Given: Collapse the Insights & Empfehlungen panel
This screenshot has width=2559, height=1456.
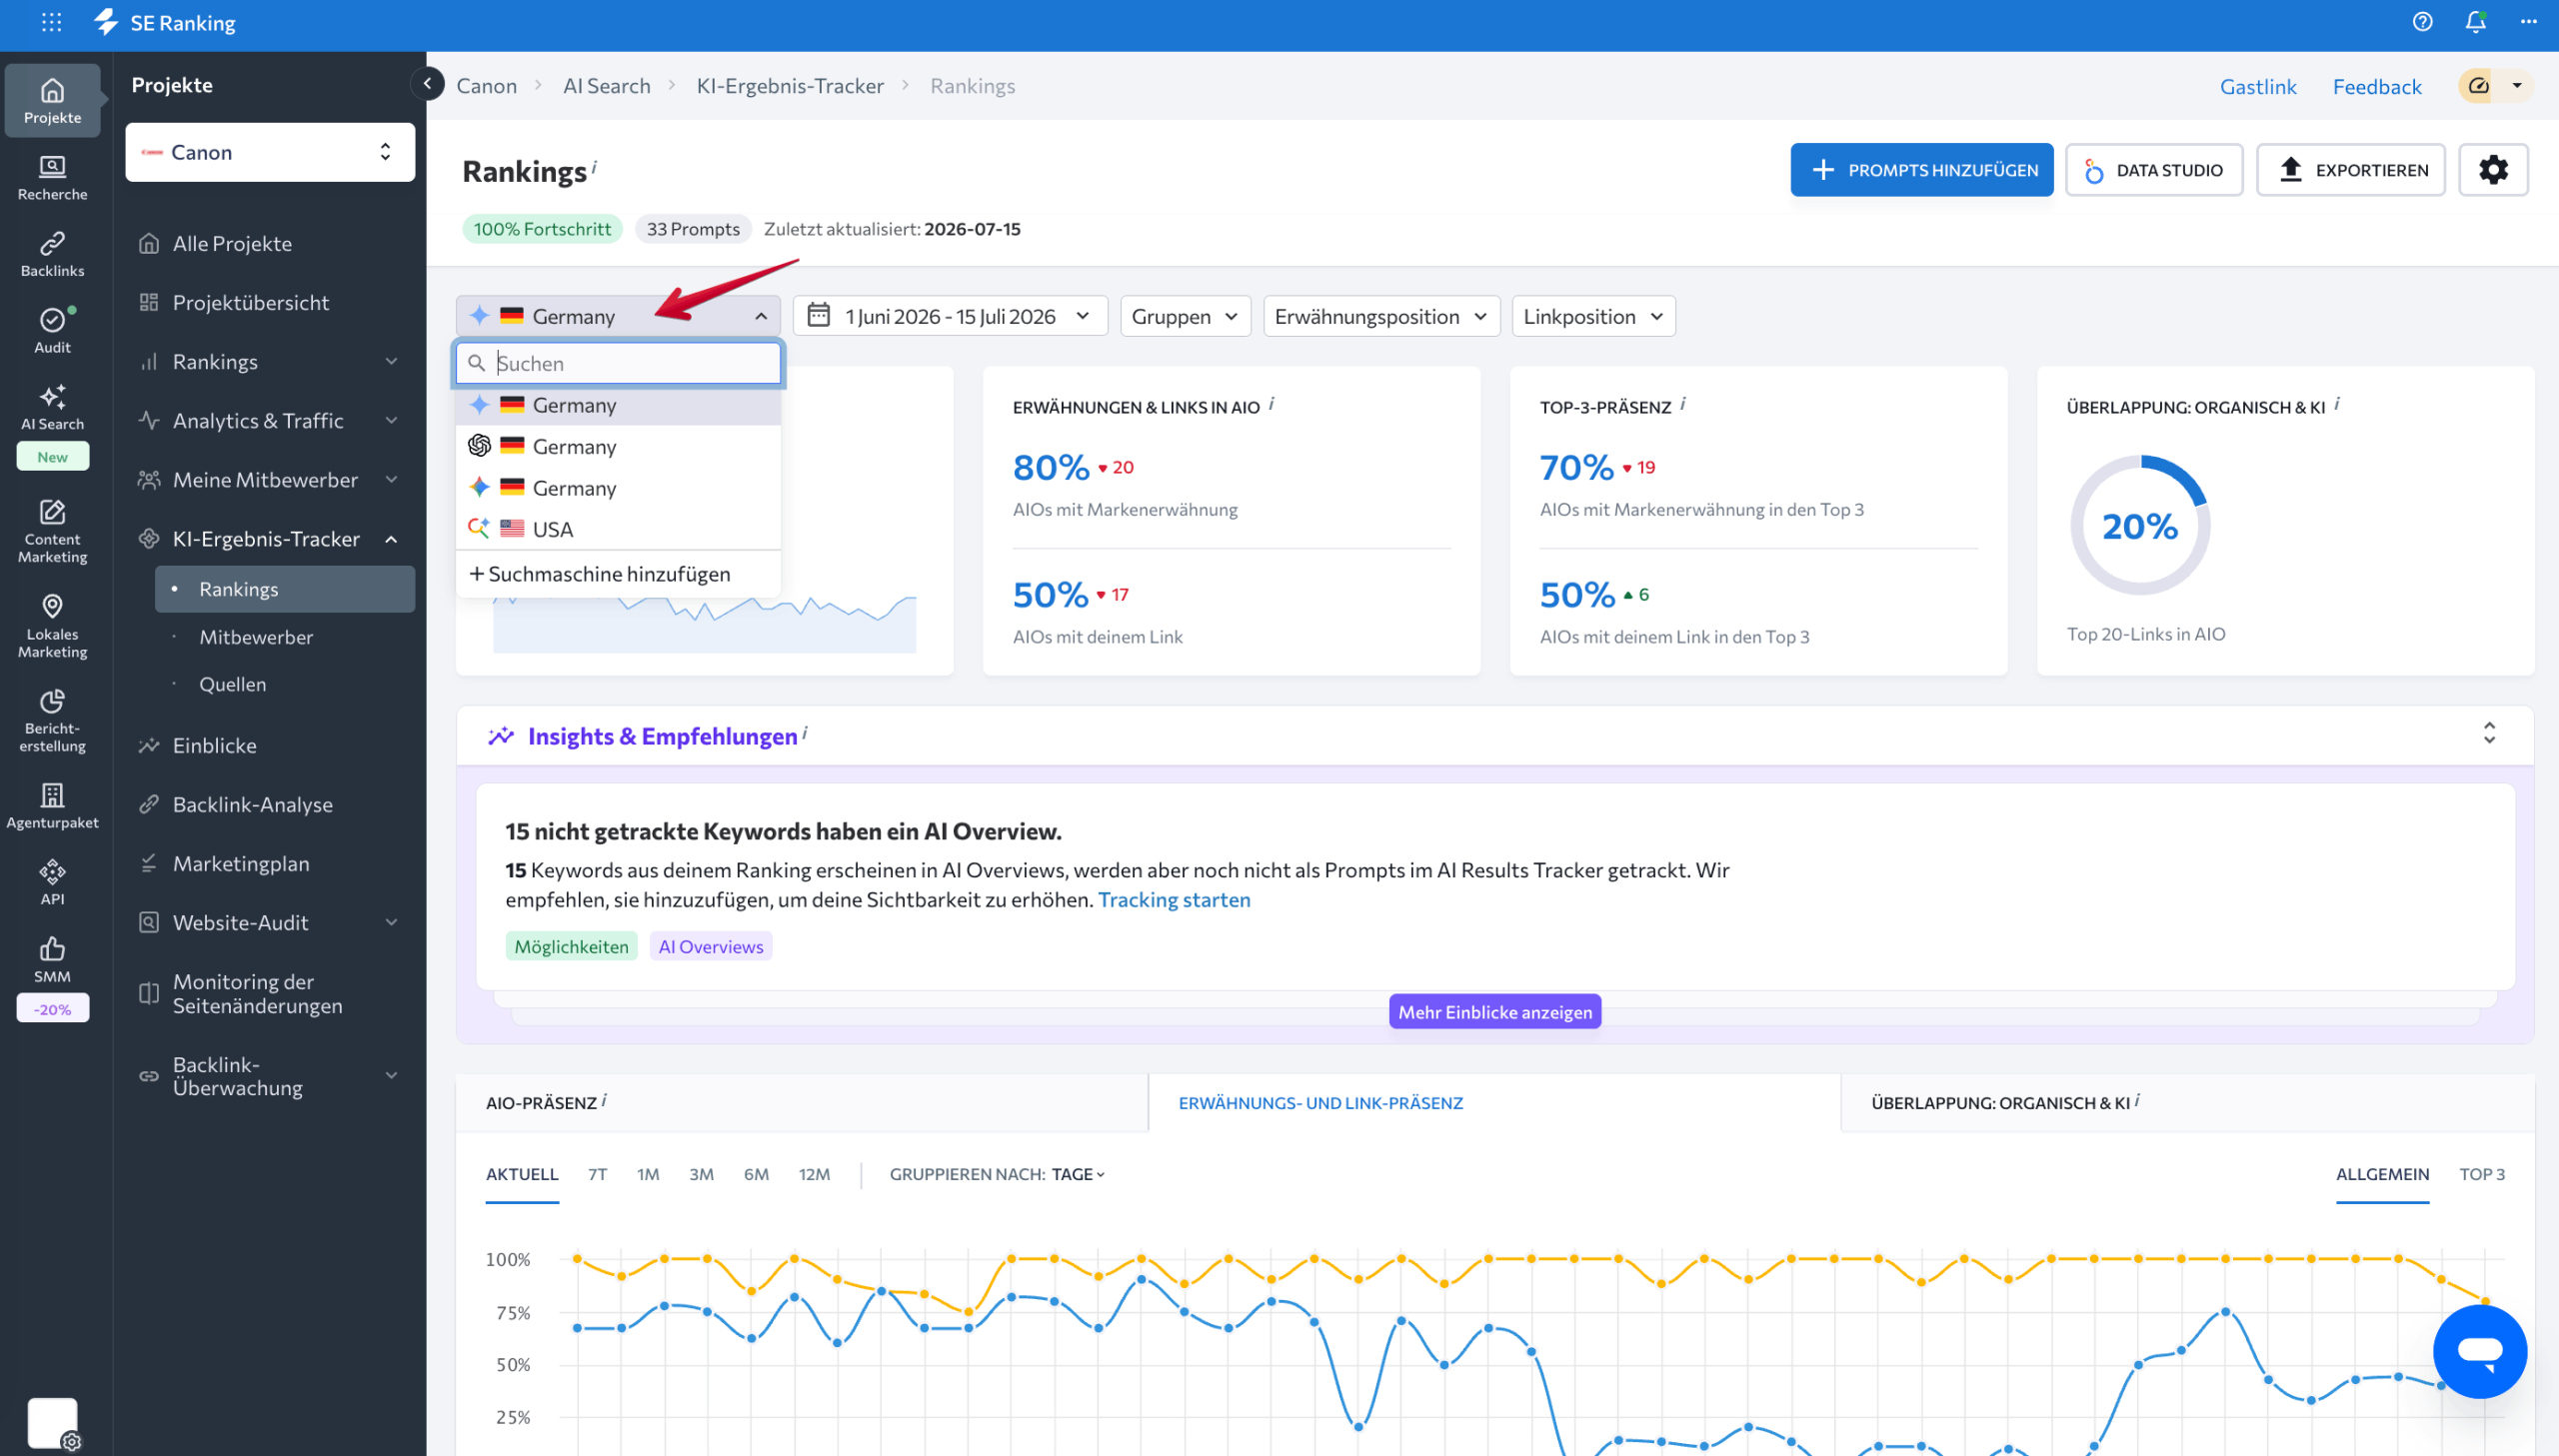Looking at the screenshot, I should (x=2489, y=733).
